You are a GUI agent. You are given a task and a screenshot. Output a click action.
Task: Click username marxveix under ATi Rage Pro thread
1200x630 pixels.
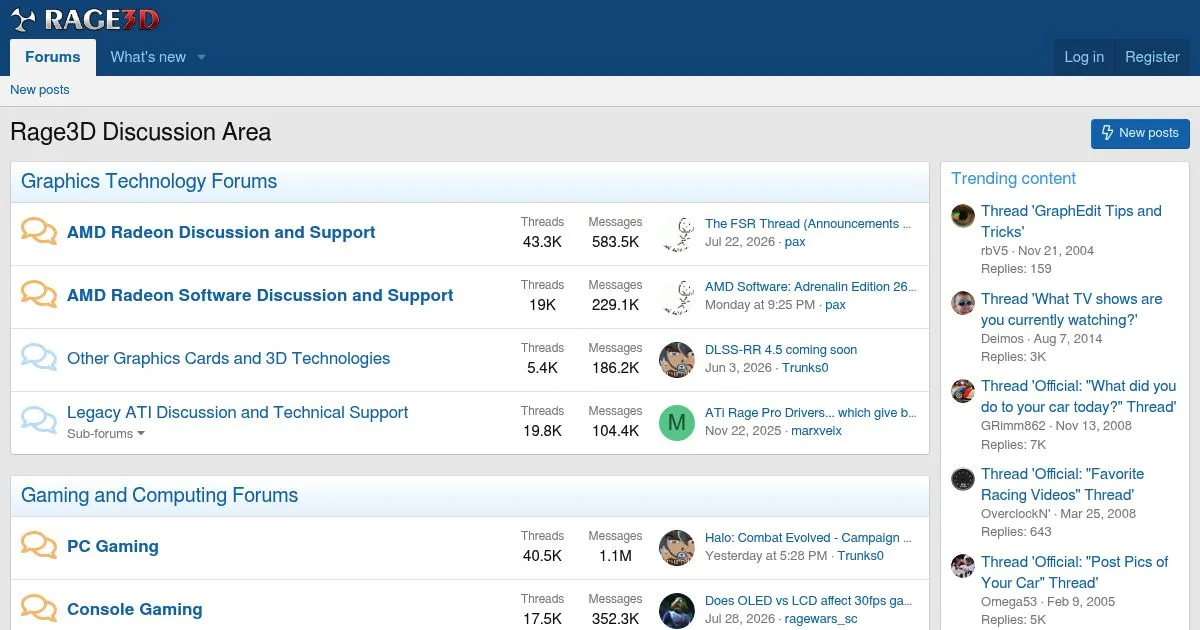point(817,431)
